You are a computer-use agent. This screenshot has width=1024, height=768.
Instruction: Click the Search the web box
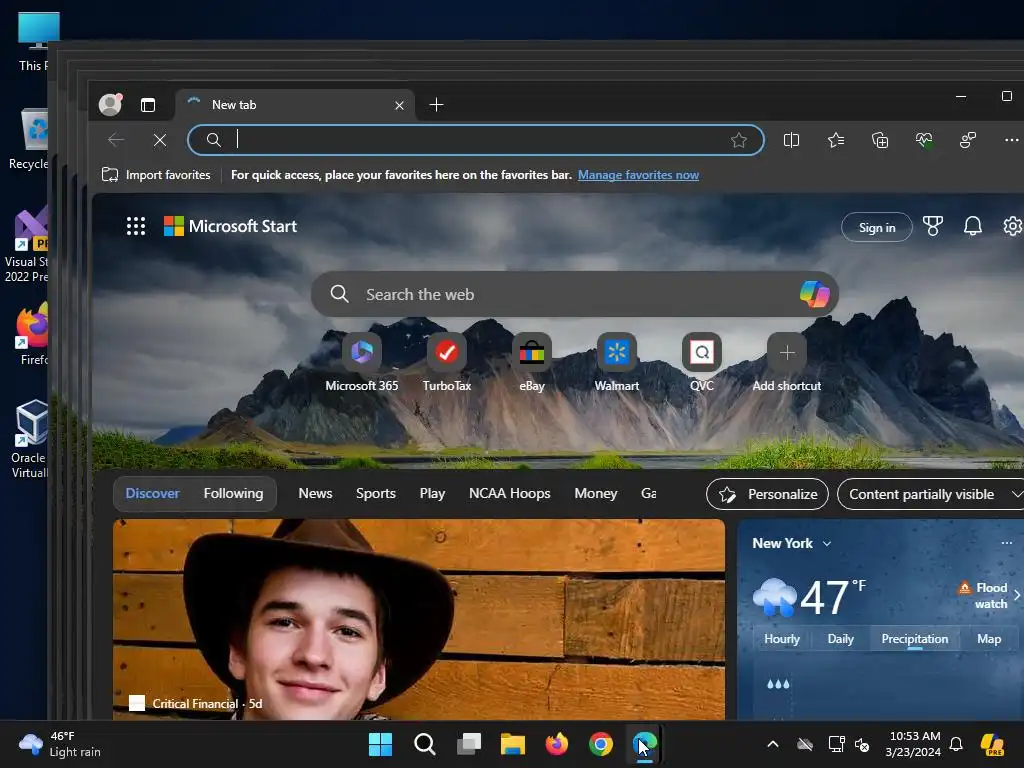(575, 295)
